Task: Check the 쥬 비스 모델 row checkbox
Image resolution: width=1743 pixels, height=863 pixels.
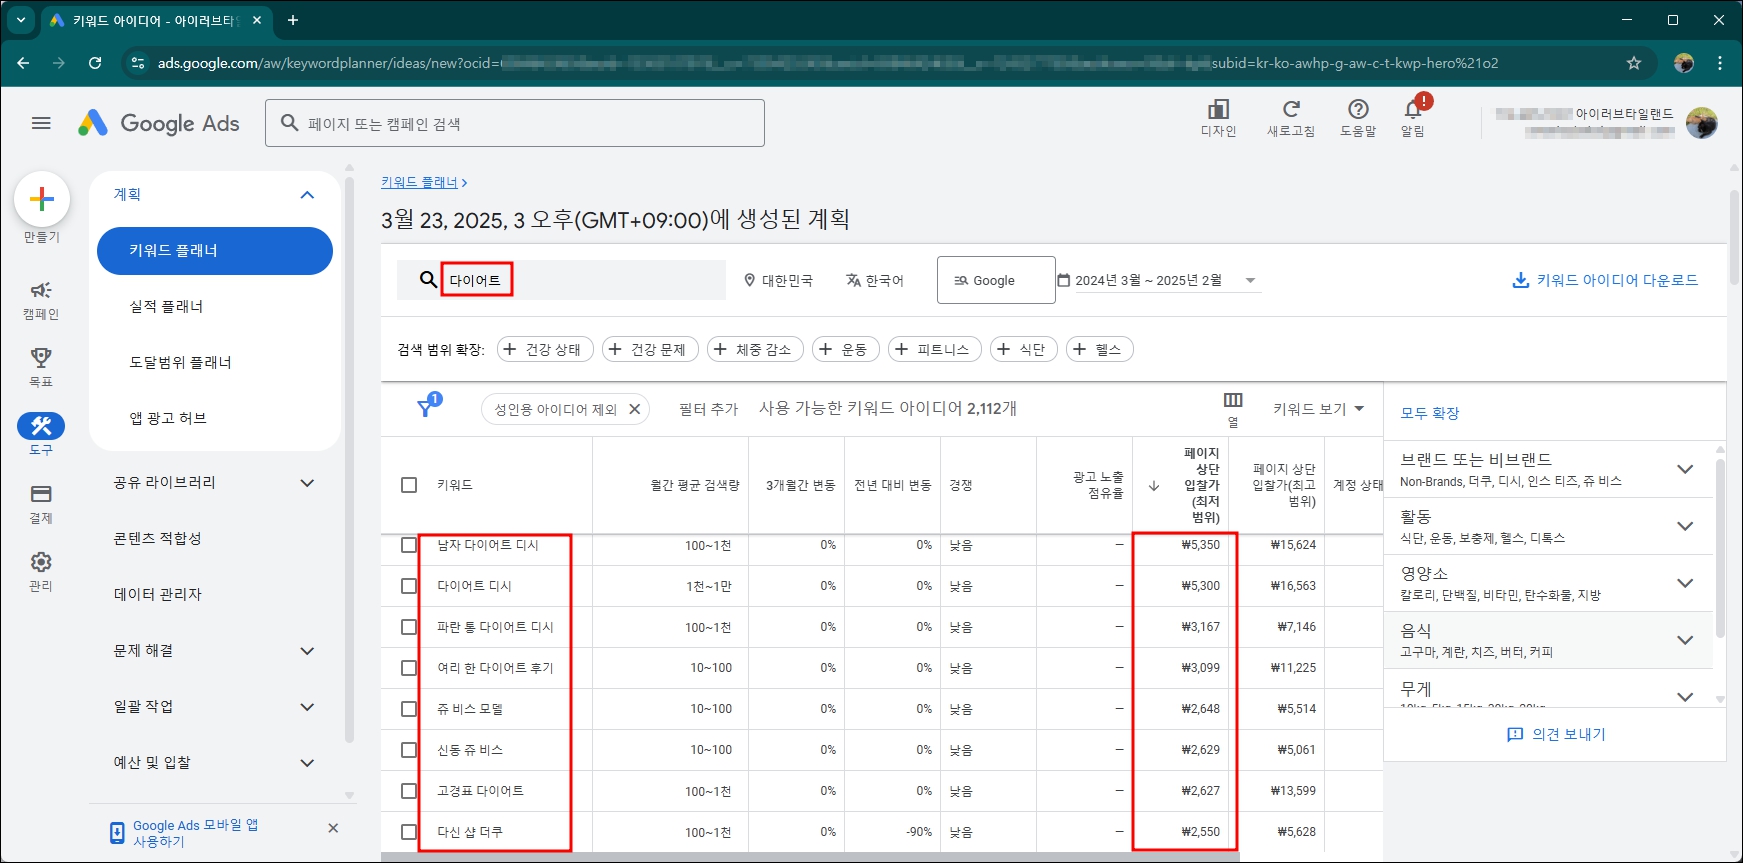Action: click(409, 709)
